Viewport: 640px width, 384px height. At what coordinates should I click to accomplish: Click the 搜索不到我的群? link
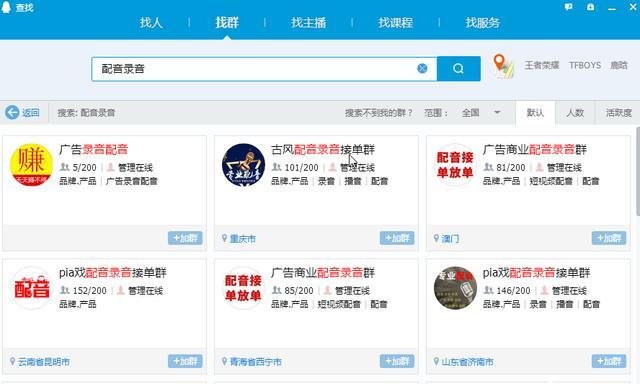tap(378, 113)
